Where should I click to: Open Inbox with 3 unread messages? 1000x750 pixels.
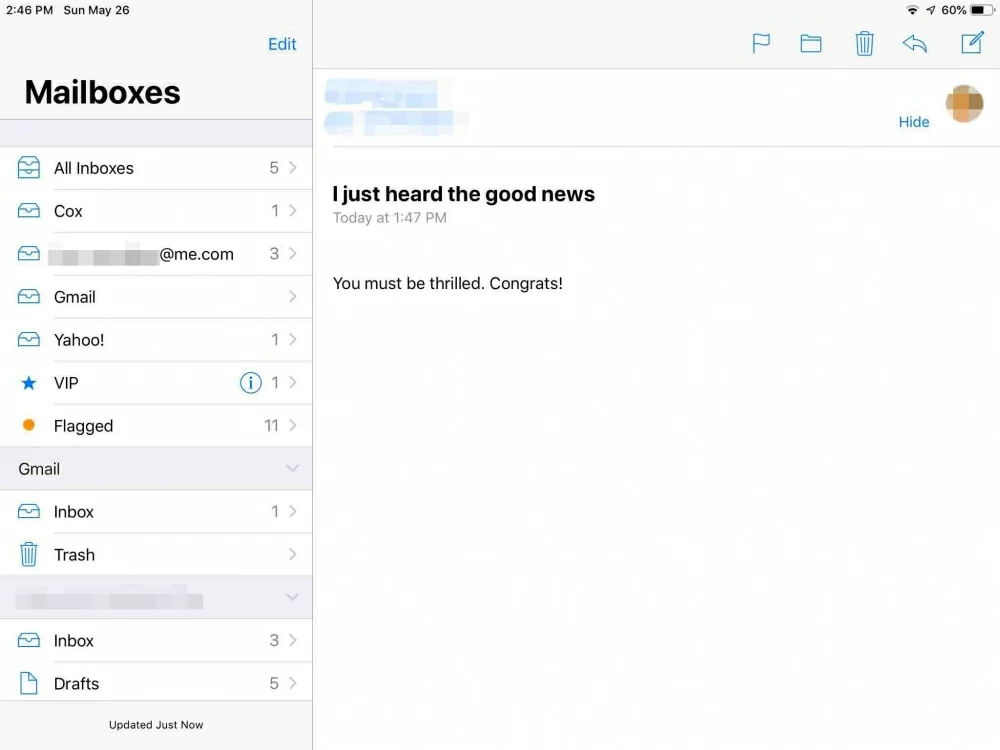click(x=156, y=640)
